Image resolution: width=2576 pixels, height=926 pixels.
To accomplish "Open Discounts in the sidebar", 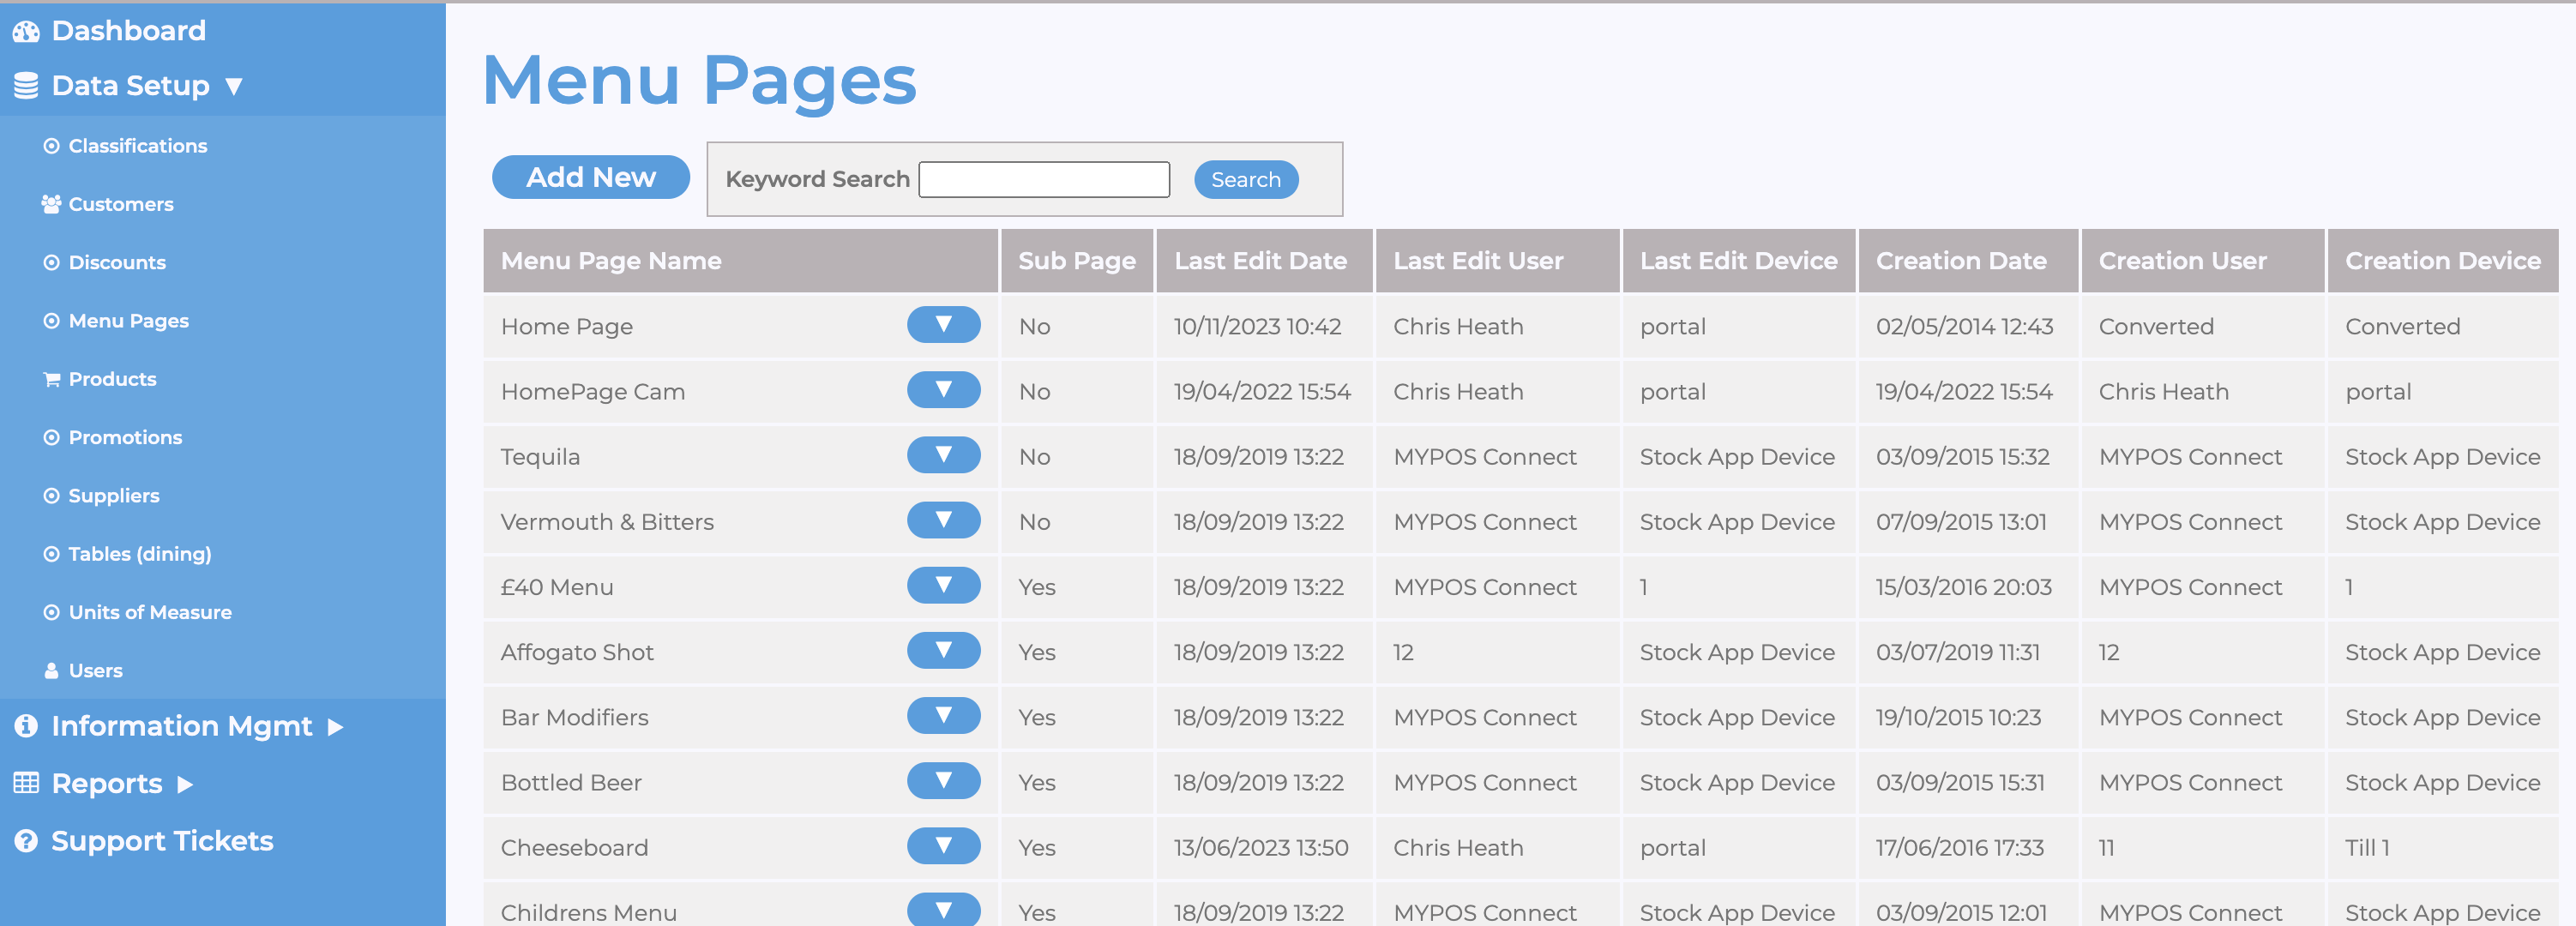I will 117,263.
